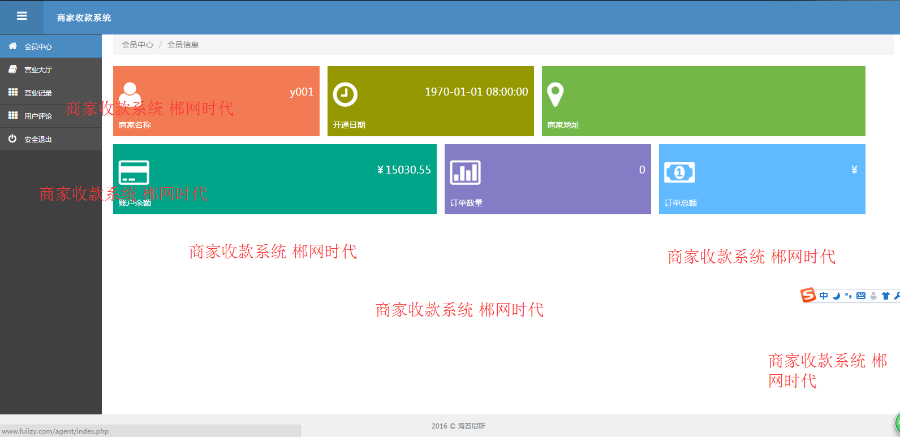Click the 订单总额 label
Viewport: 900px width, 437px height.
(x=681, y=203)
